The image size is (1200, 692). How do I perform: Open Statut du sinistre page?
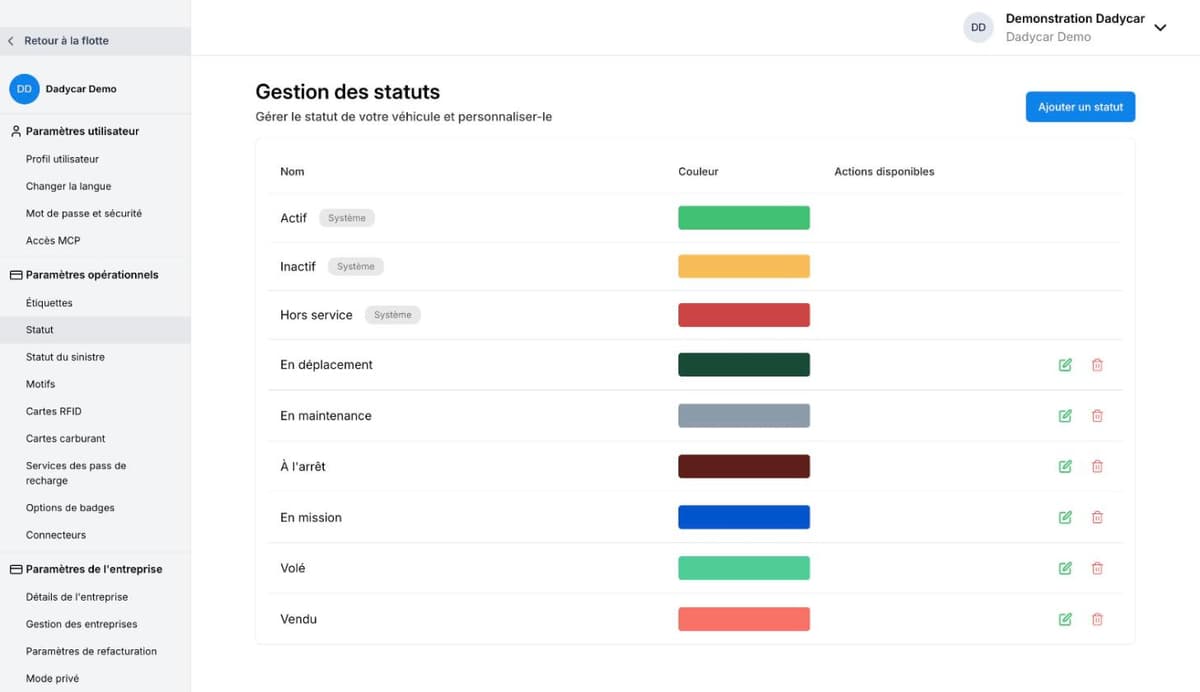(x=65, y=357)
